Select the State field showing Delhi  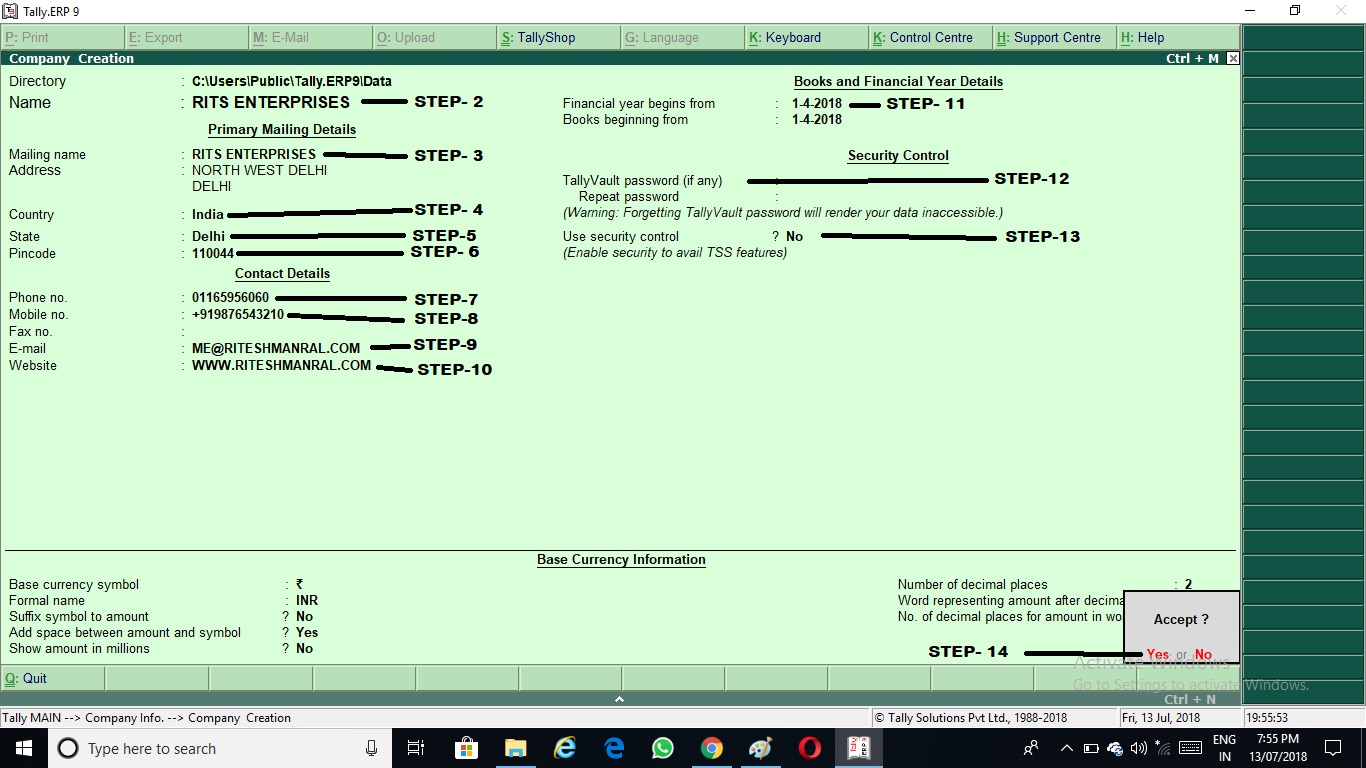point(209,237)
